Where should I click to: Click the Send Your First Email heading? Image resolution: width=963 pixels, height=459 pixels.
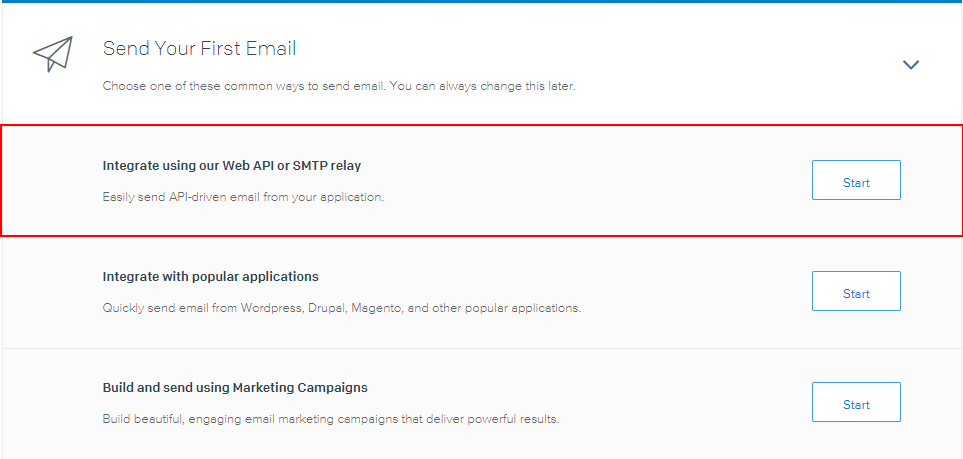tap(199, 48)
